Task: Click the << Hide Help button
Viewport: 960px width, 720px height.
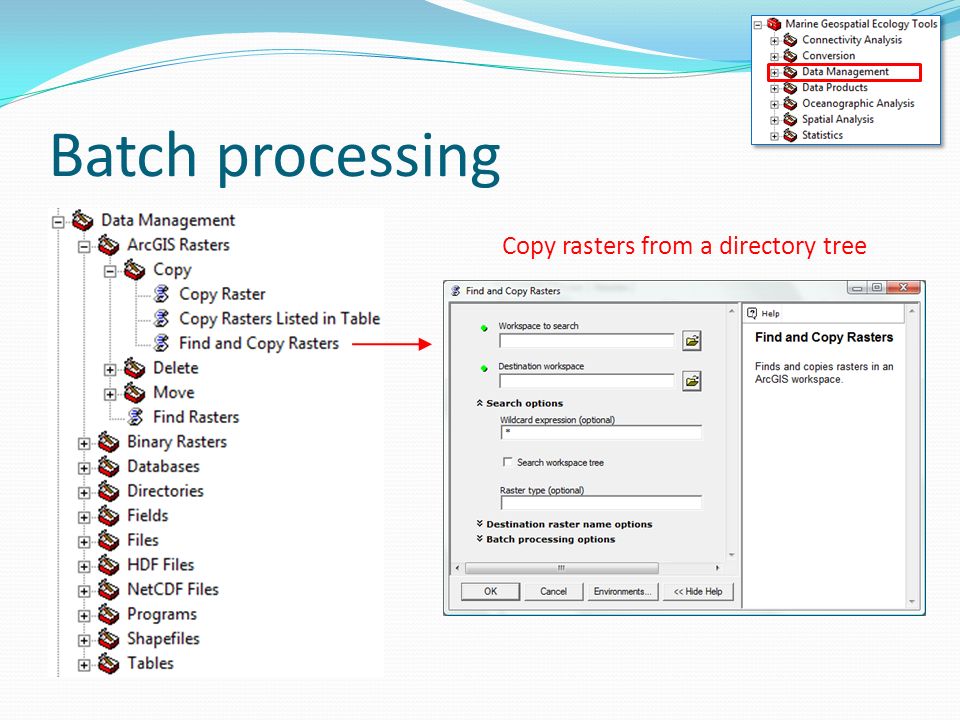Action: tap(698, 591)
